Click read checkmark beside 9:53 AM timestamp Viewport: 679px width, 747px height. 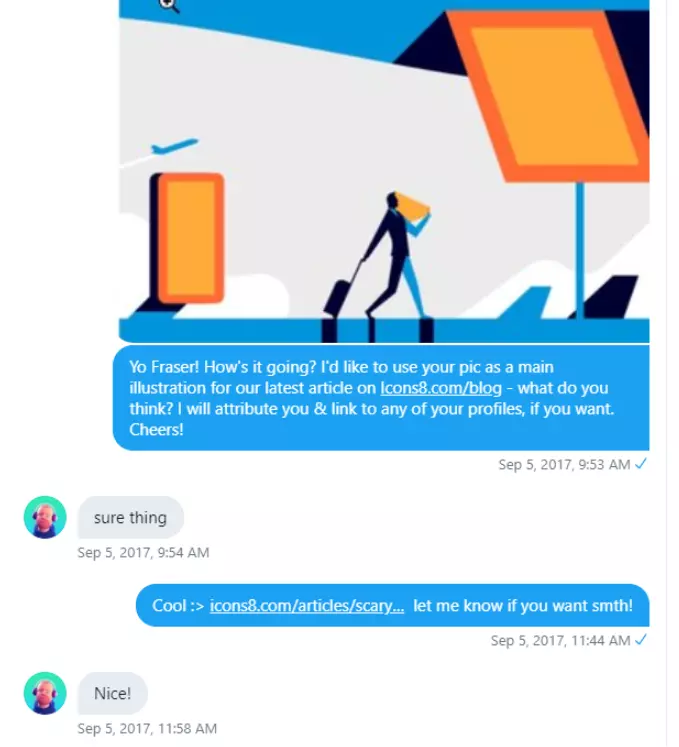tap(641, 464)
